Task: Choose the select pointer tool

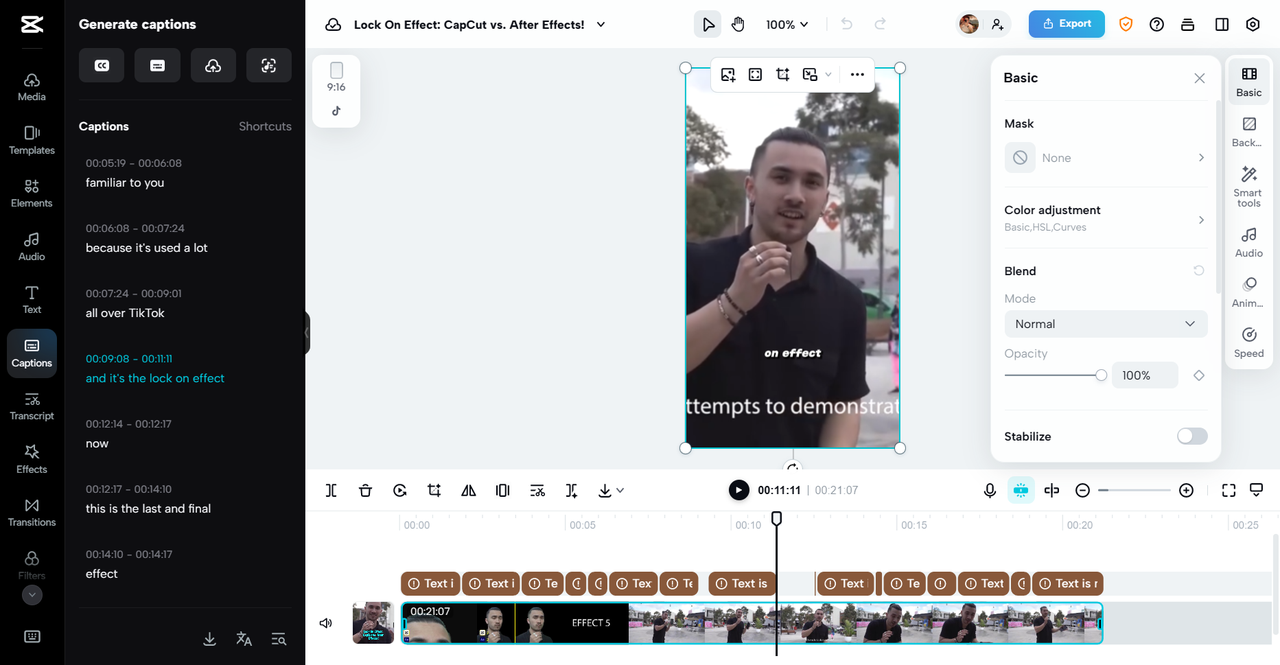Action: coord(708,24)
